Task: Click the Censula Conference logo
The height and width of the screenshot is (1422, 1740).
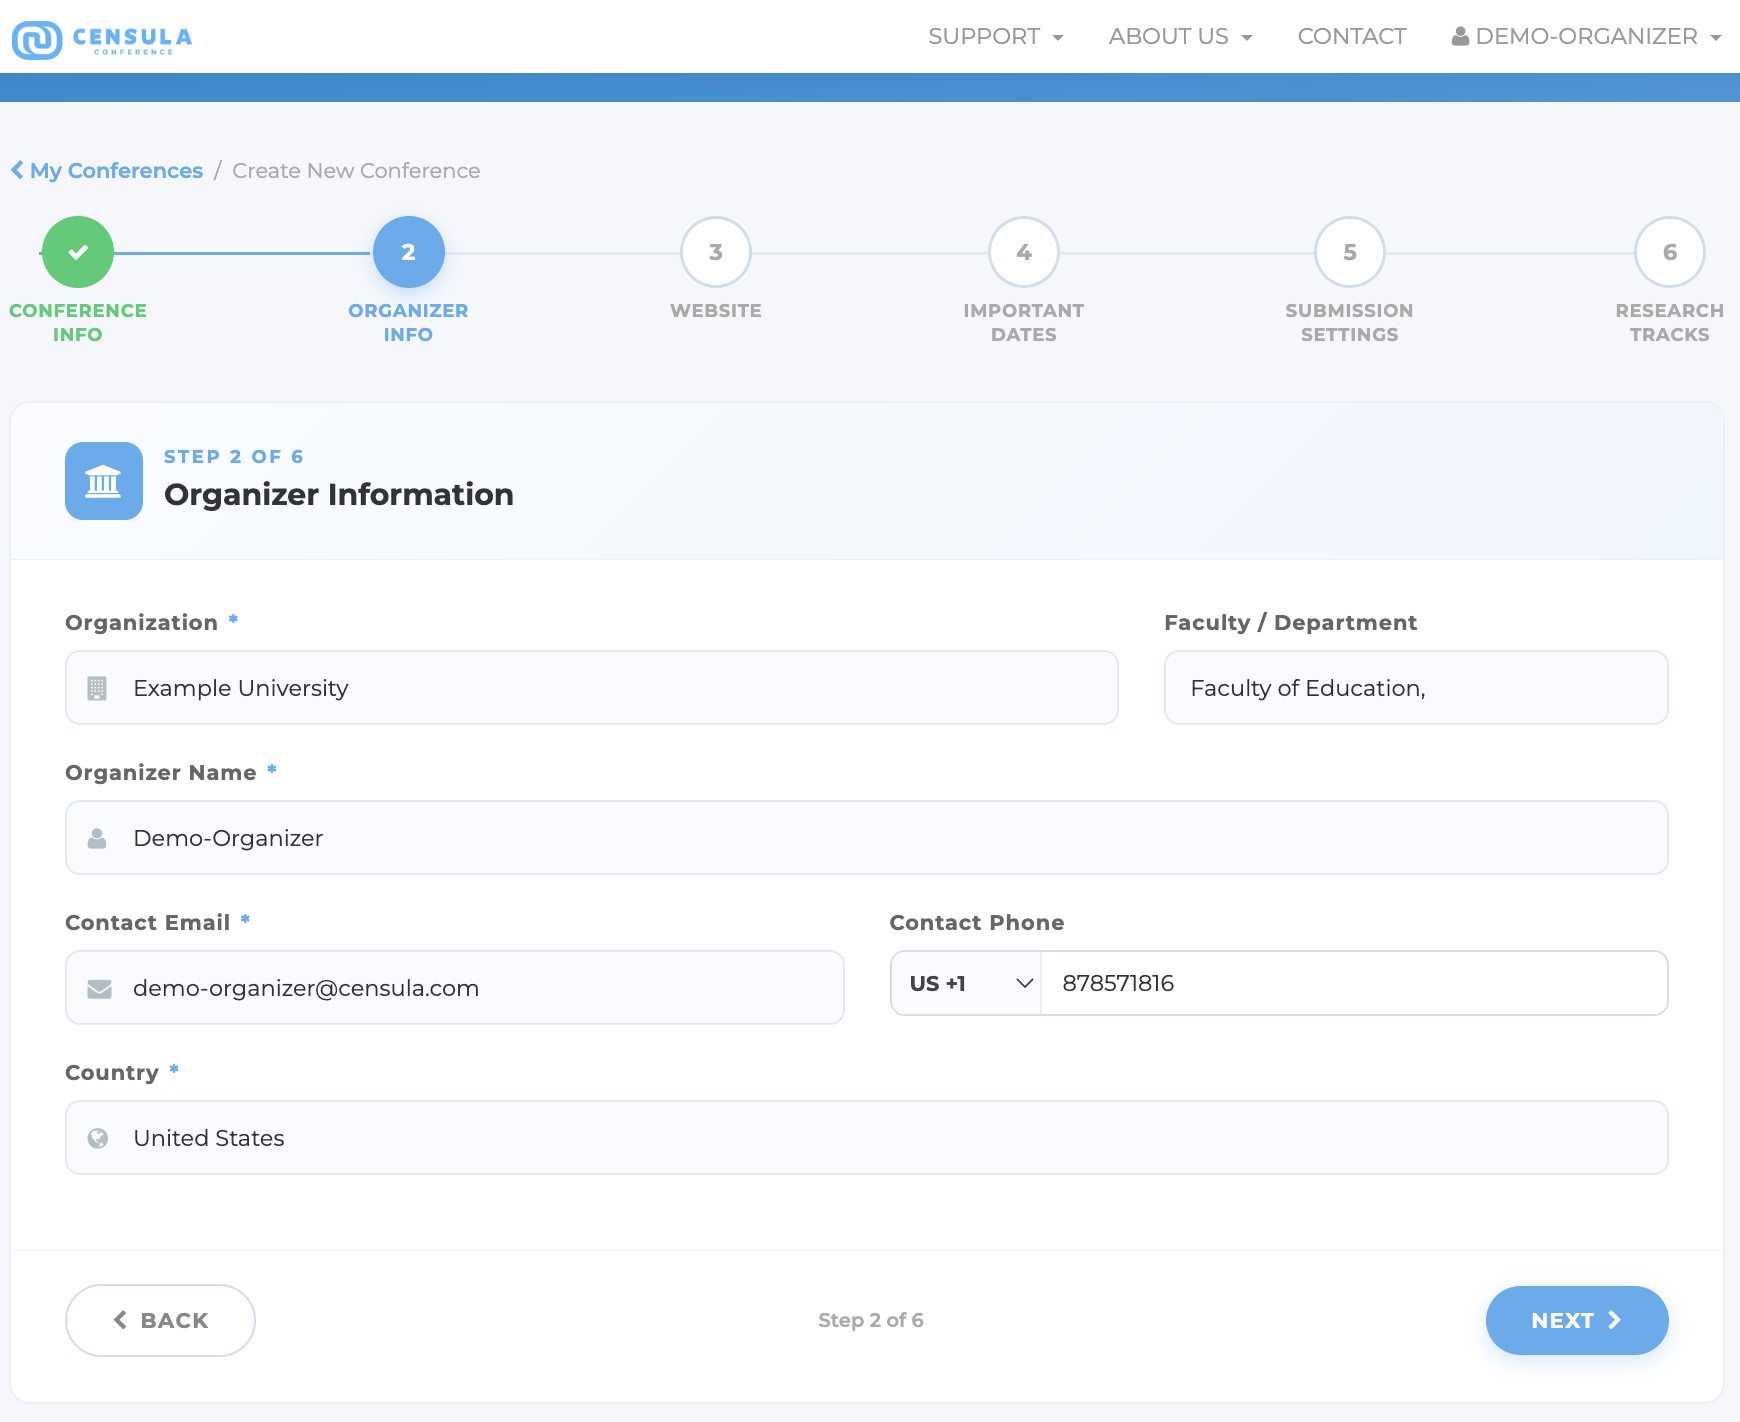Action: point(102,40)
